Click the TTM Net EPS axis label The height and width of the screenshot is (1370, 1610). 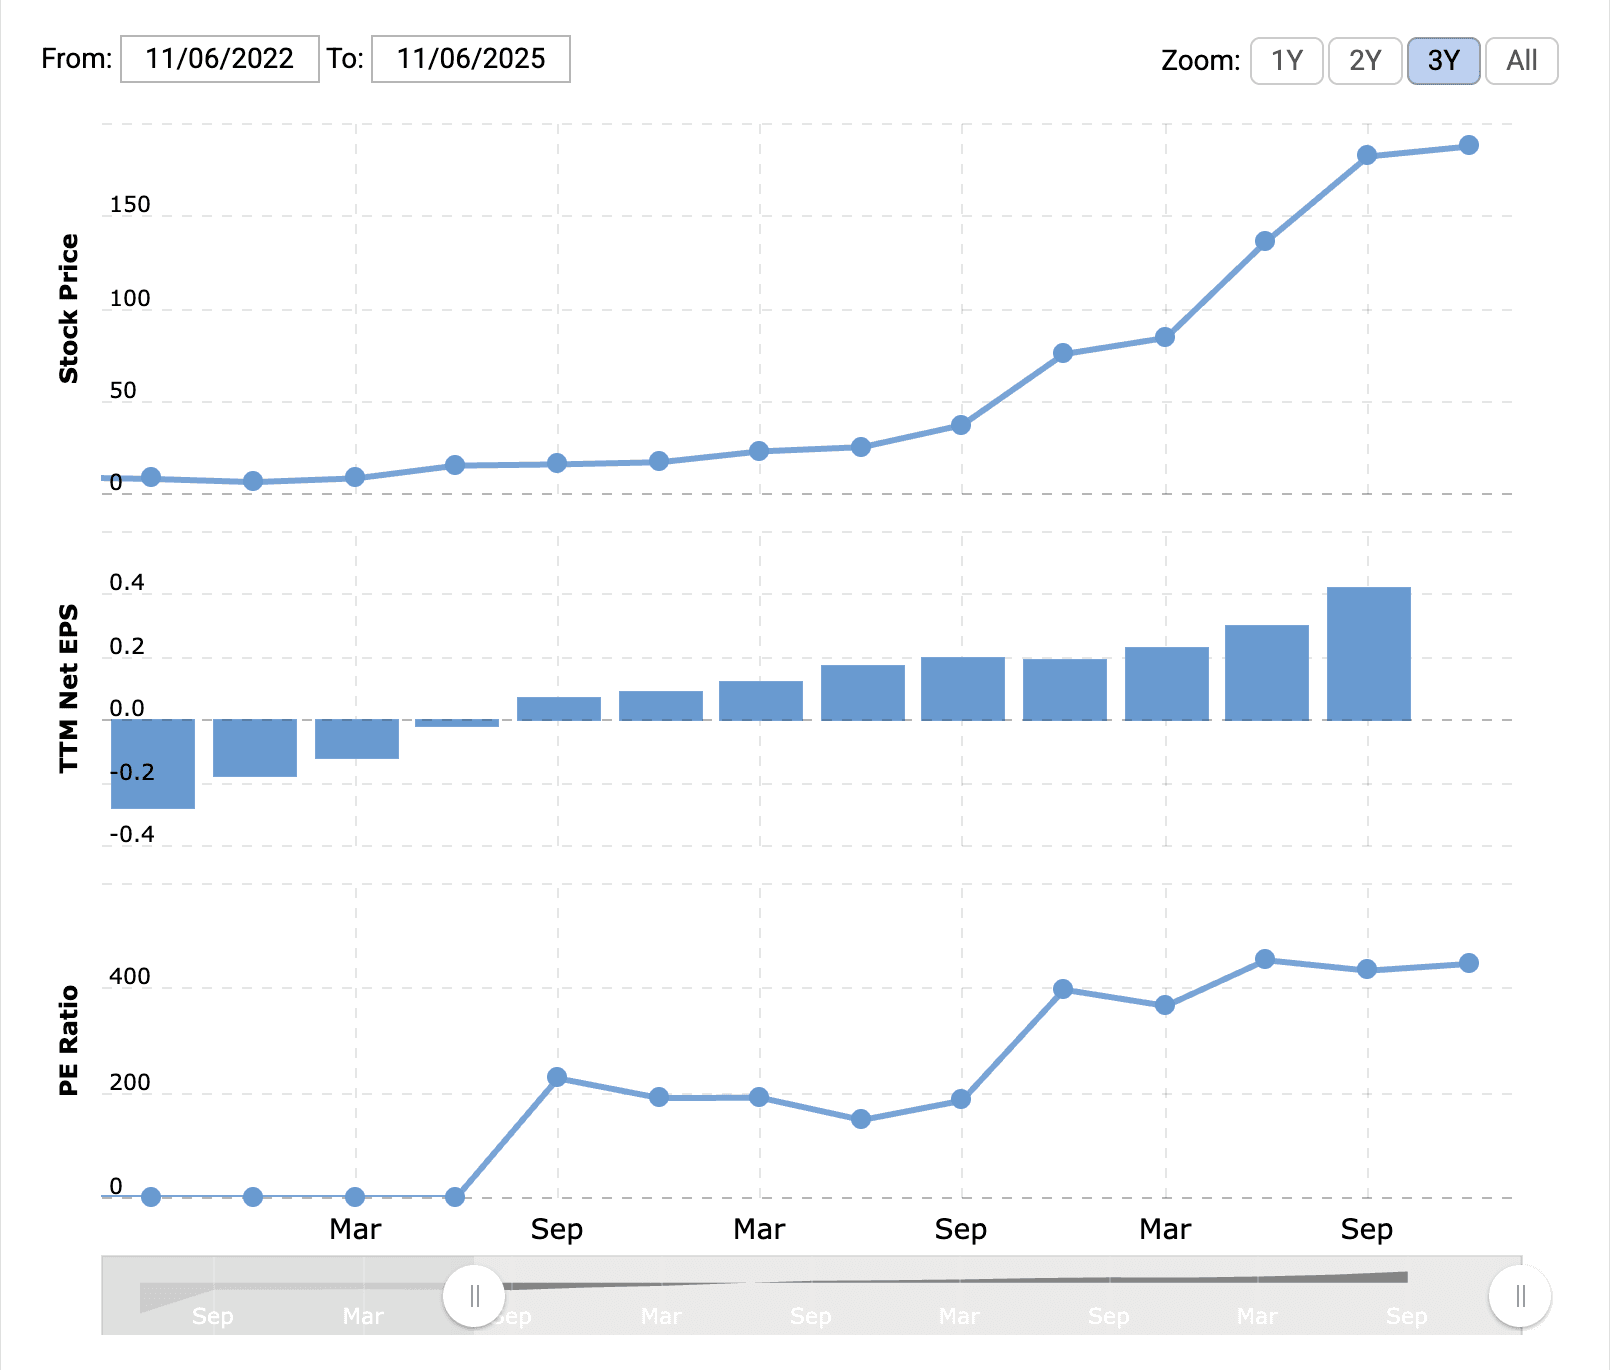tap(68, 695)
